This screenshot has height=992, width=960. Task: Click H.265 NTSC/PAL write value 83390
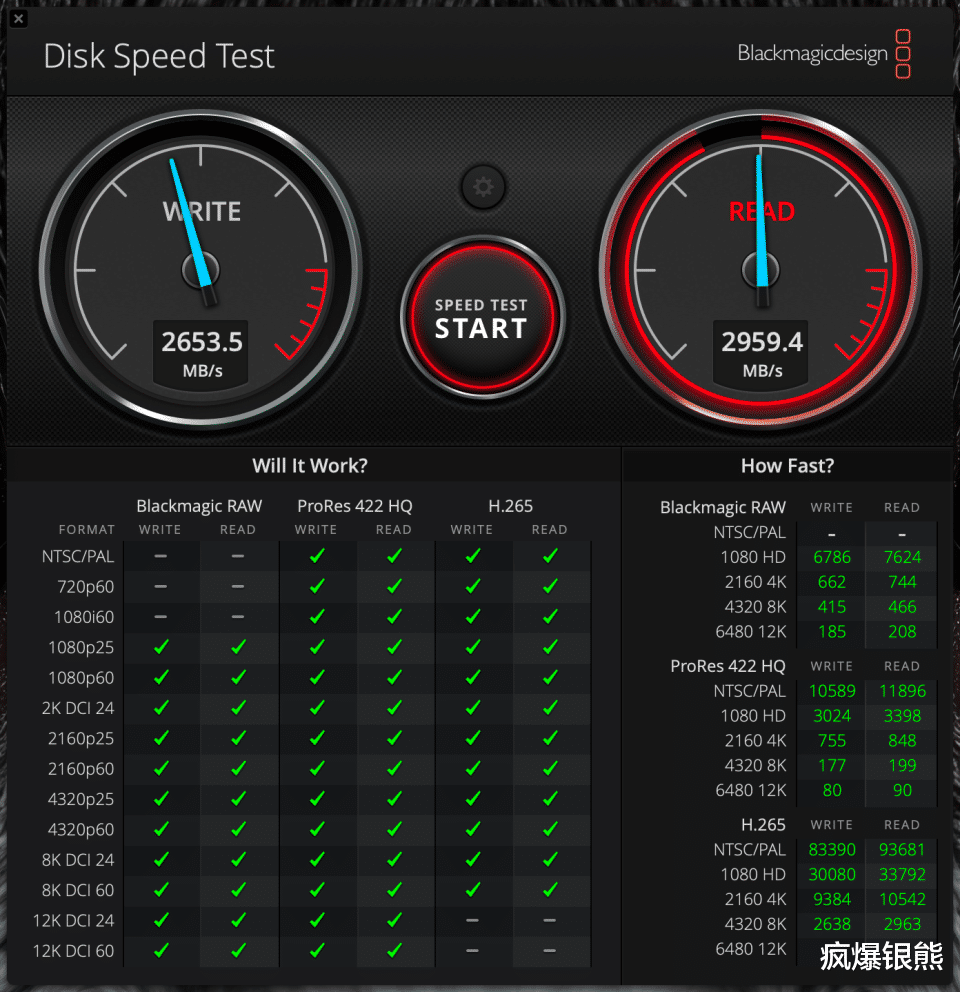832,850
